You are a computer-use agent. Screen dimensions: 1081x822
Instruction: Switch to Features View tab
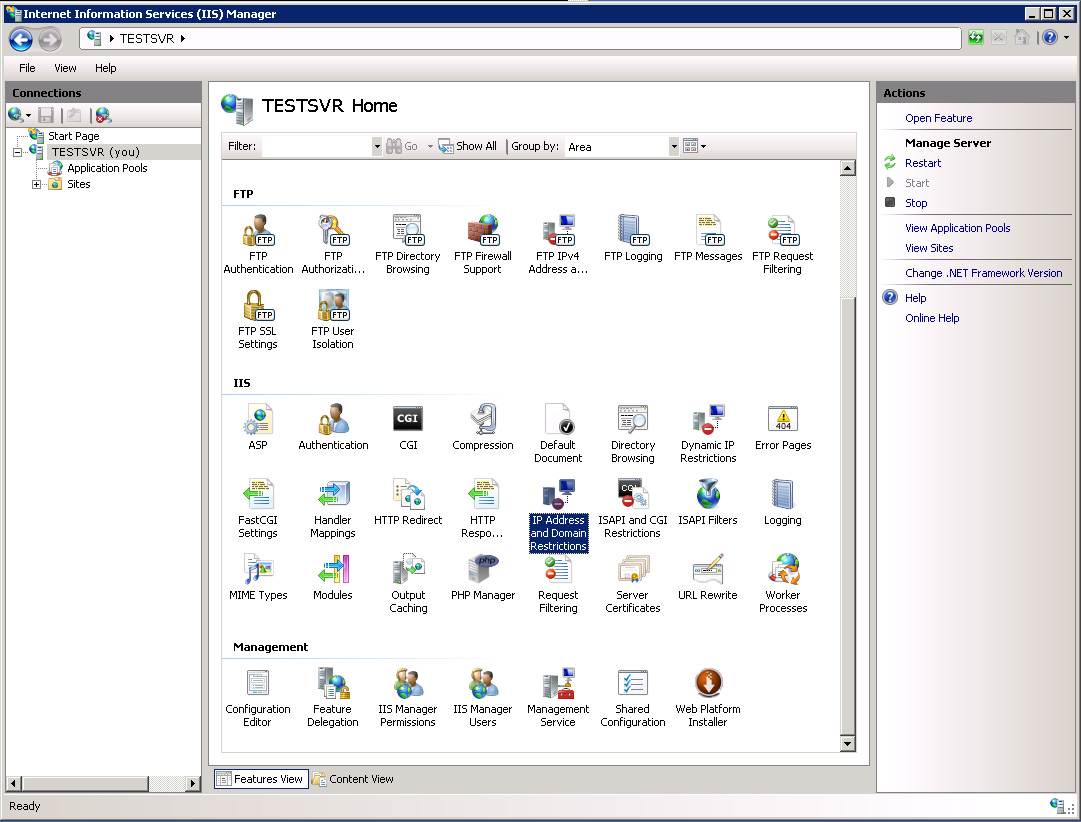[x=261, y=779]
